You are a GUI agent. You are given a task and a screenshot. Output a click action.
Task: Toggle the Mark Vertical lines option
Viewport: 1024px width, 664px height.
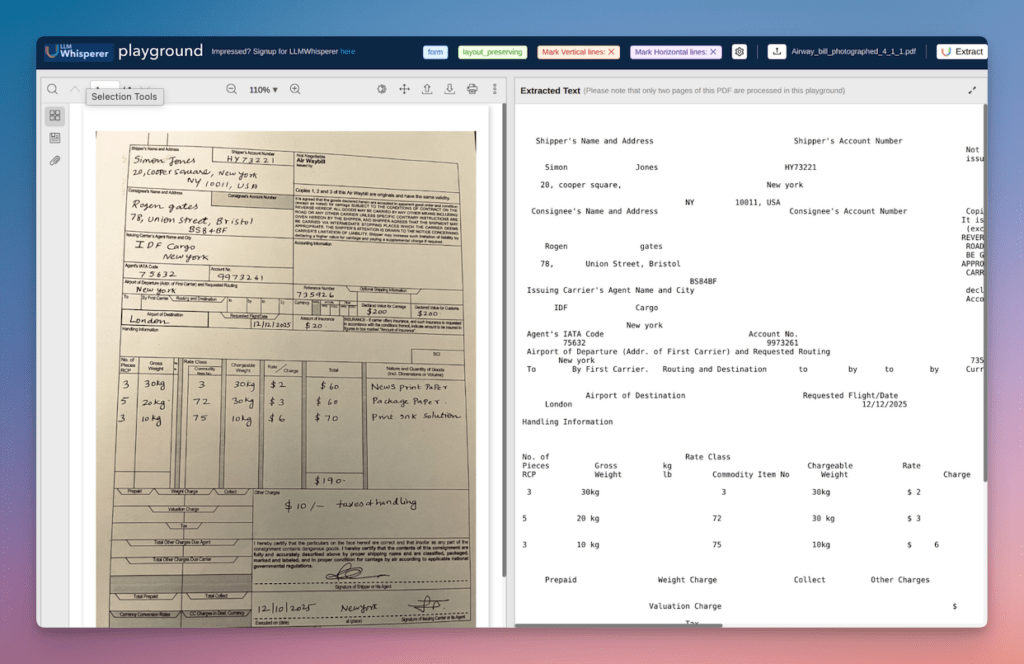[579, 52]
